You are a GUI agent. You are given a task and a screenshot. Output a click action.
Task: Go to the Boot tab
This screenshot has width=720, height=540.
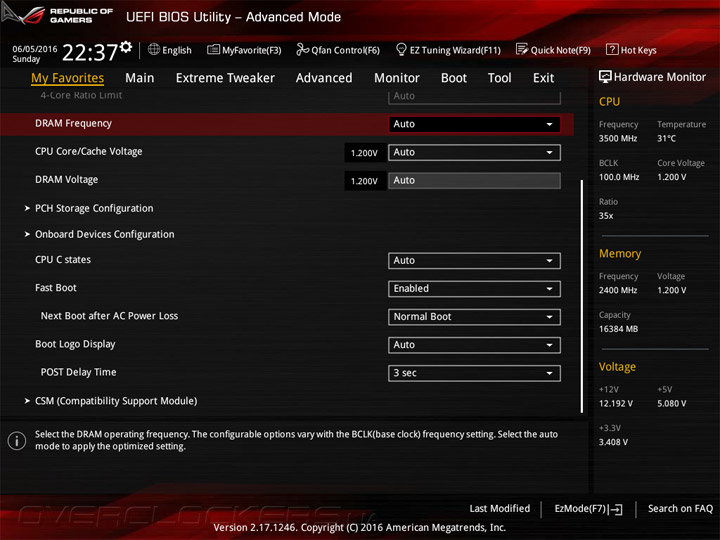coord(454,78)
